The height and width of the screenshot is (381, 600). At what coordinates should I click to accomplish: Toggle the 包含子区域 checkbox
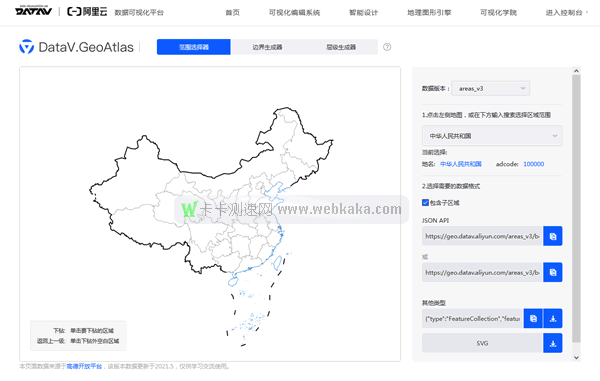[425, 202]
